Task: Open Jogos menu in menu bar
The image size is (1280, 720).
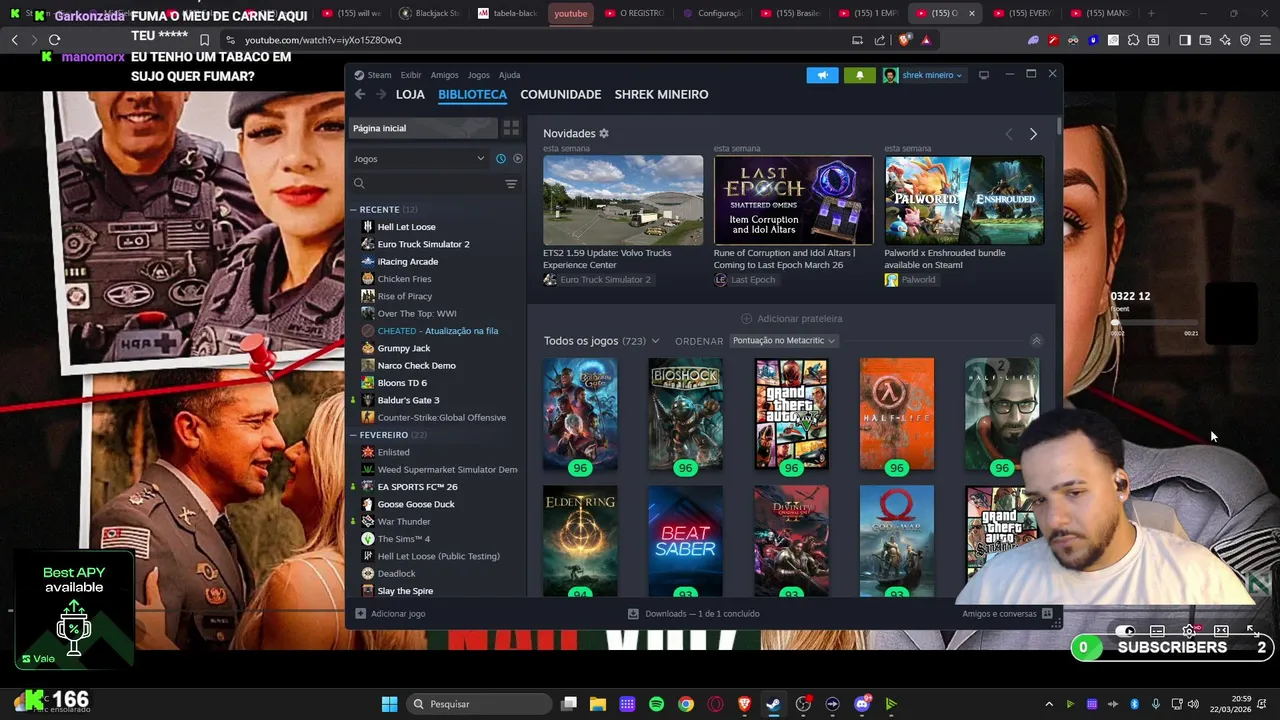Action: click(479, 75)
